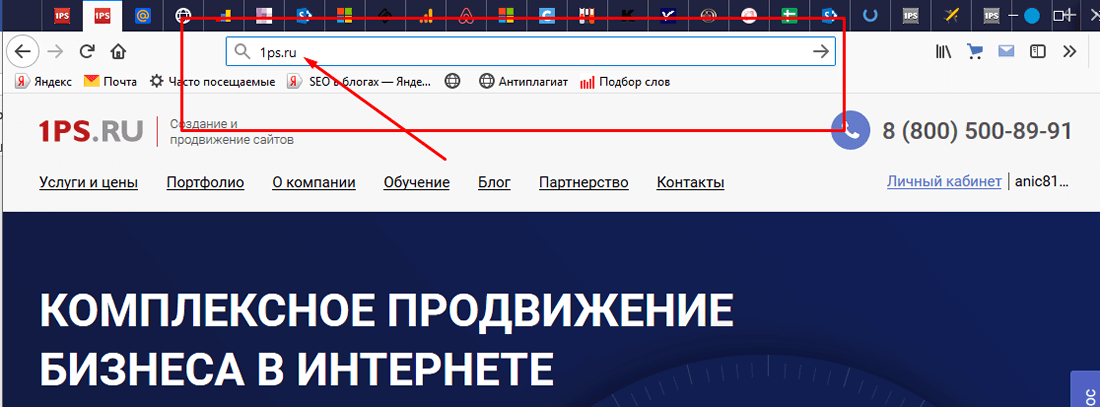The height and width of the screenshot is (407, 1100).
Task: Select the currently active 1PS tab
Action: tap(102, 15)
